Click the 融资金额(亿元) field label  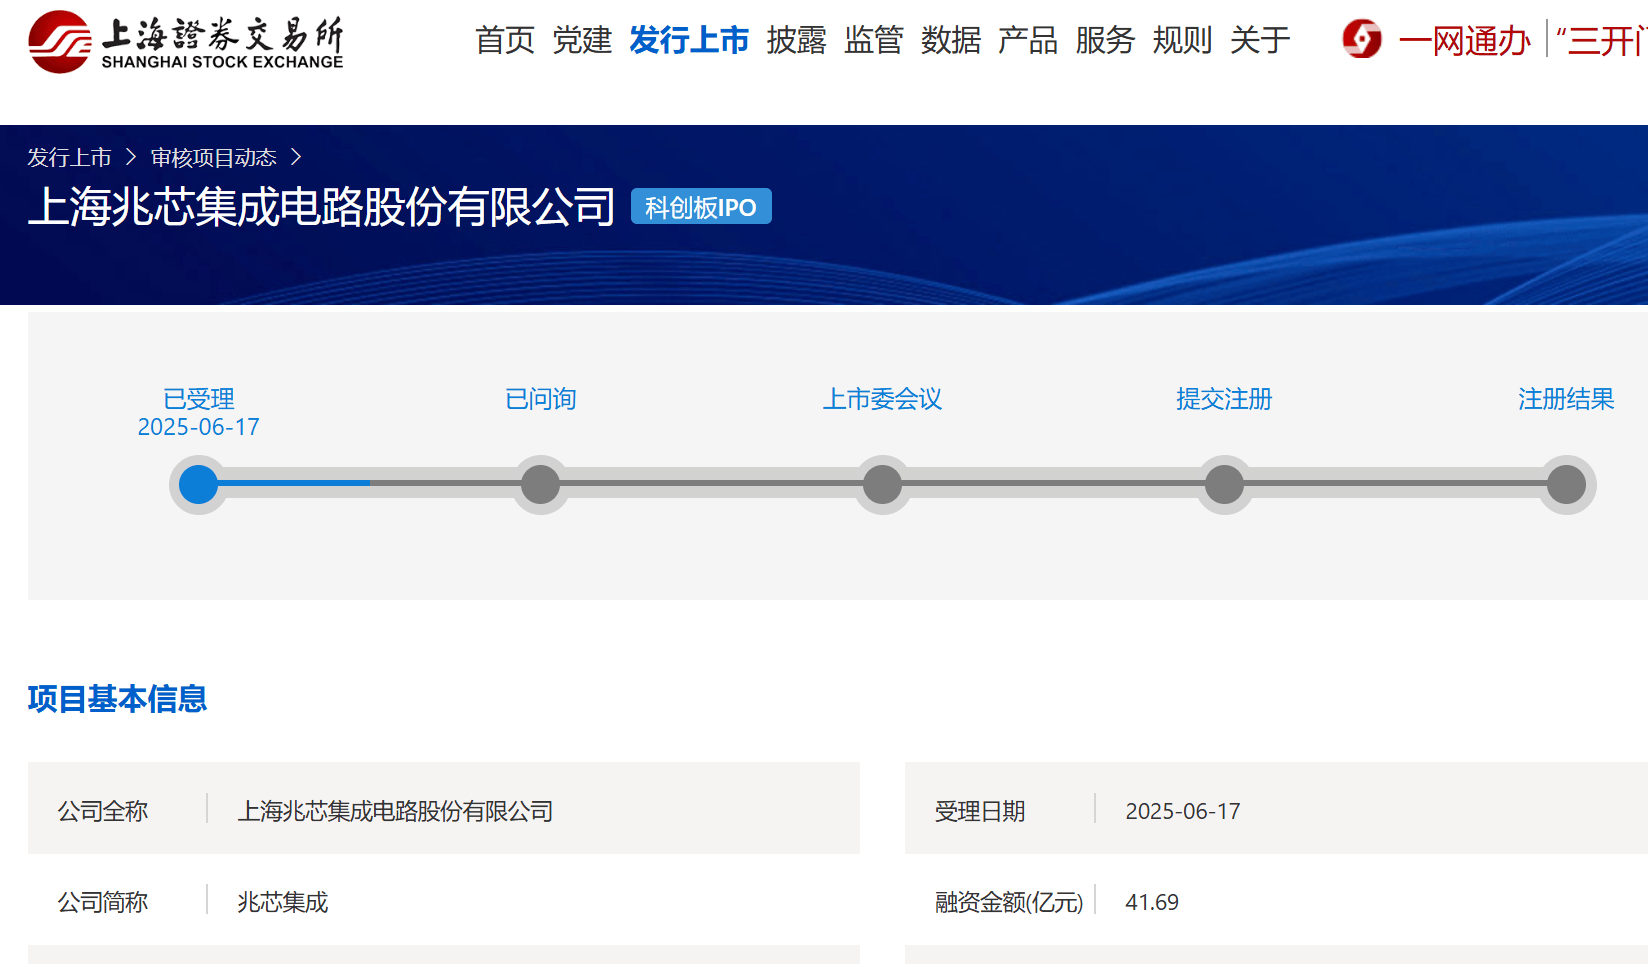[x=1009, y=902]
